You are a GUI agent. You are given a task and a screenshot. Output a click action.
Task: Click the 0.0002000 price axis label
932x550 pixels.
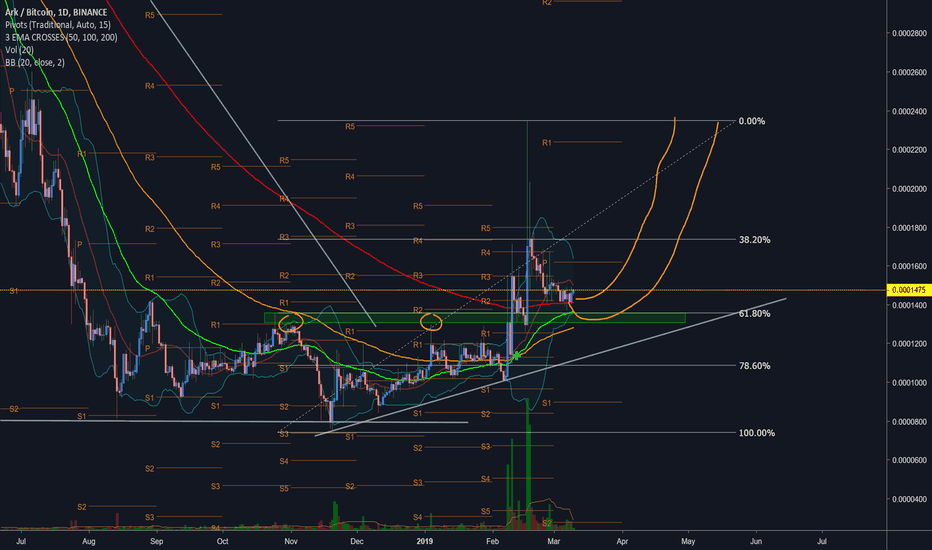pos(909,189)
